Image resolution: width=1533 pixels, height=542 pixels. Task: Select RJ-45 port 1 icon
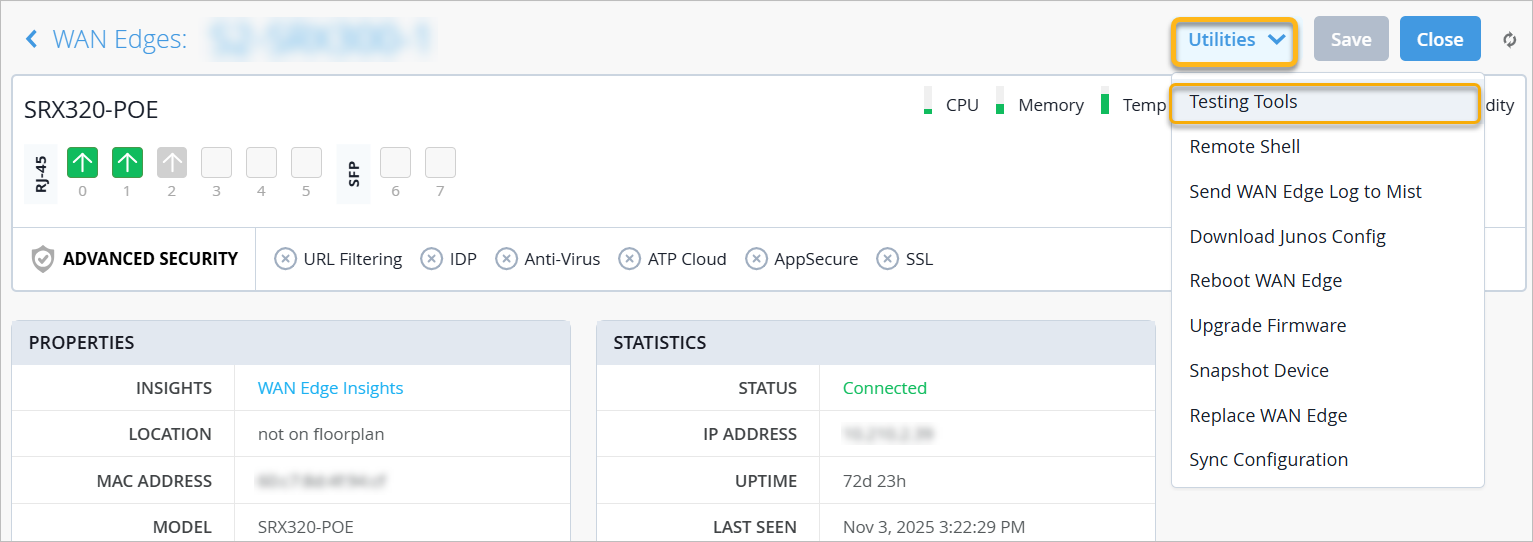[x=127, y=162]
